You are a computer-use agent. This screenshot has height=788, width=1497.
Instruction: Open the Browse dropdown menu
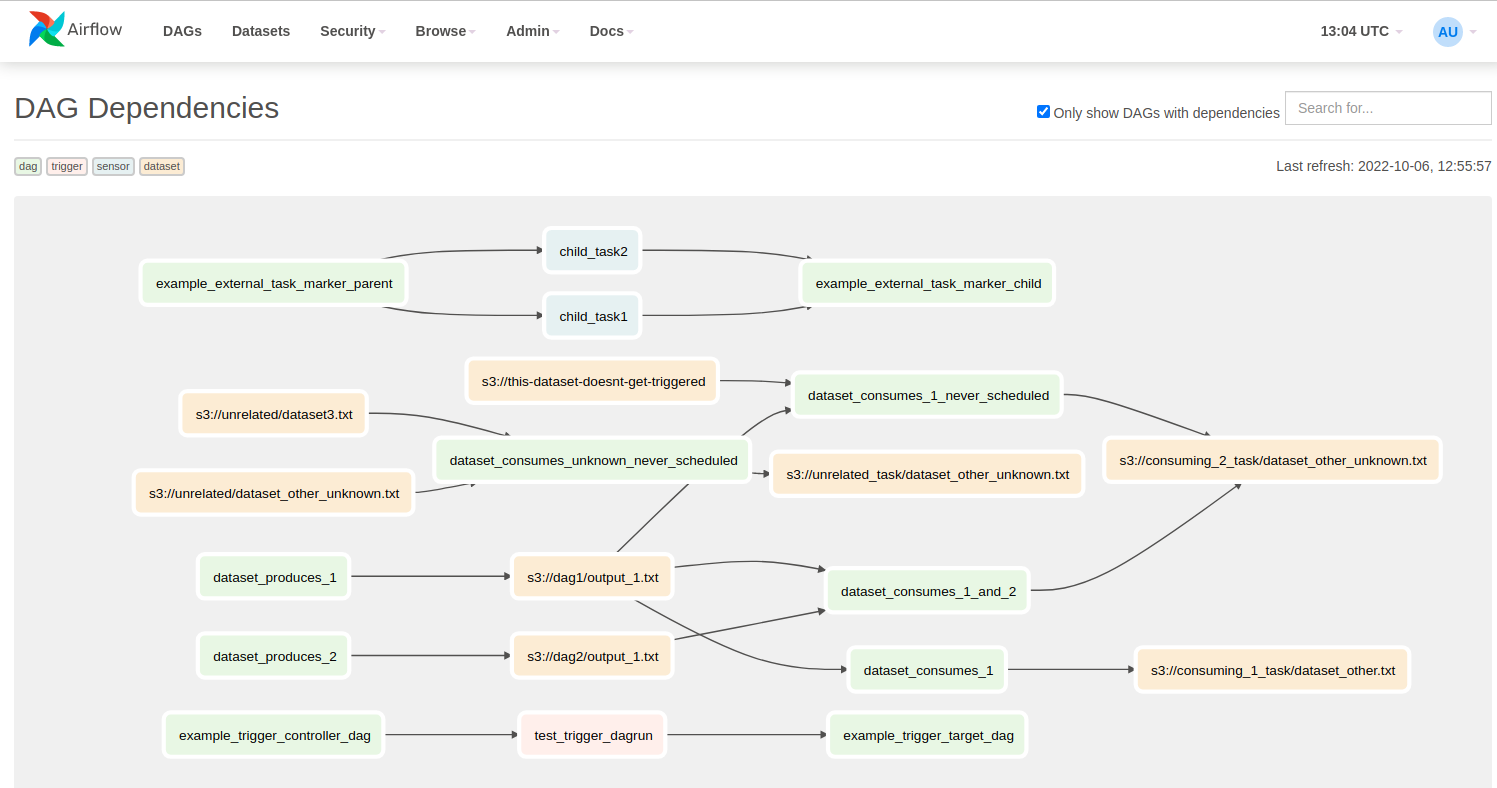445,31
